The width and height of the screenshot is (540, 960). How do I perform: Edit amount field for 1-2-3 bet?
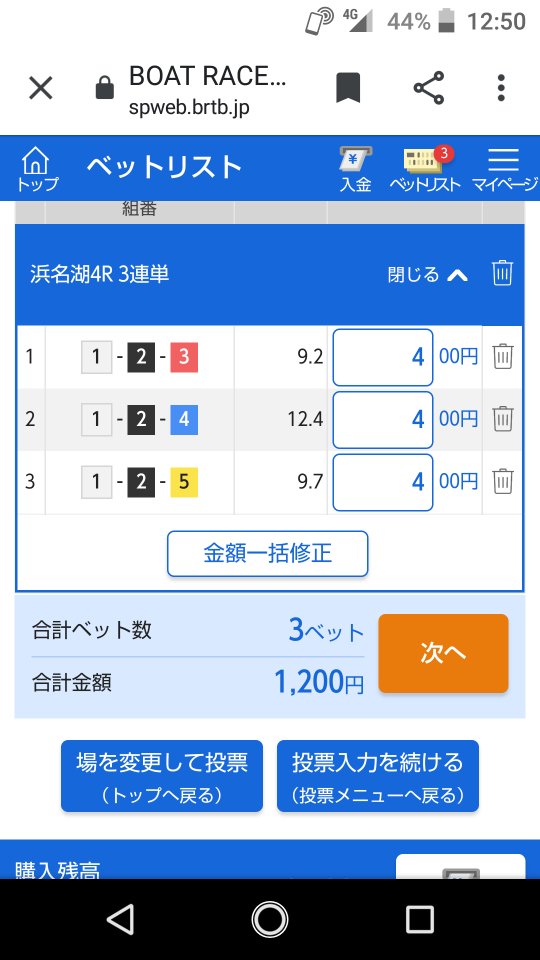(x=383, y=358)
